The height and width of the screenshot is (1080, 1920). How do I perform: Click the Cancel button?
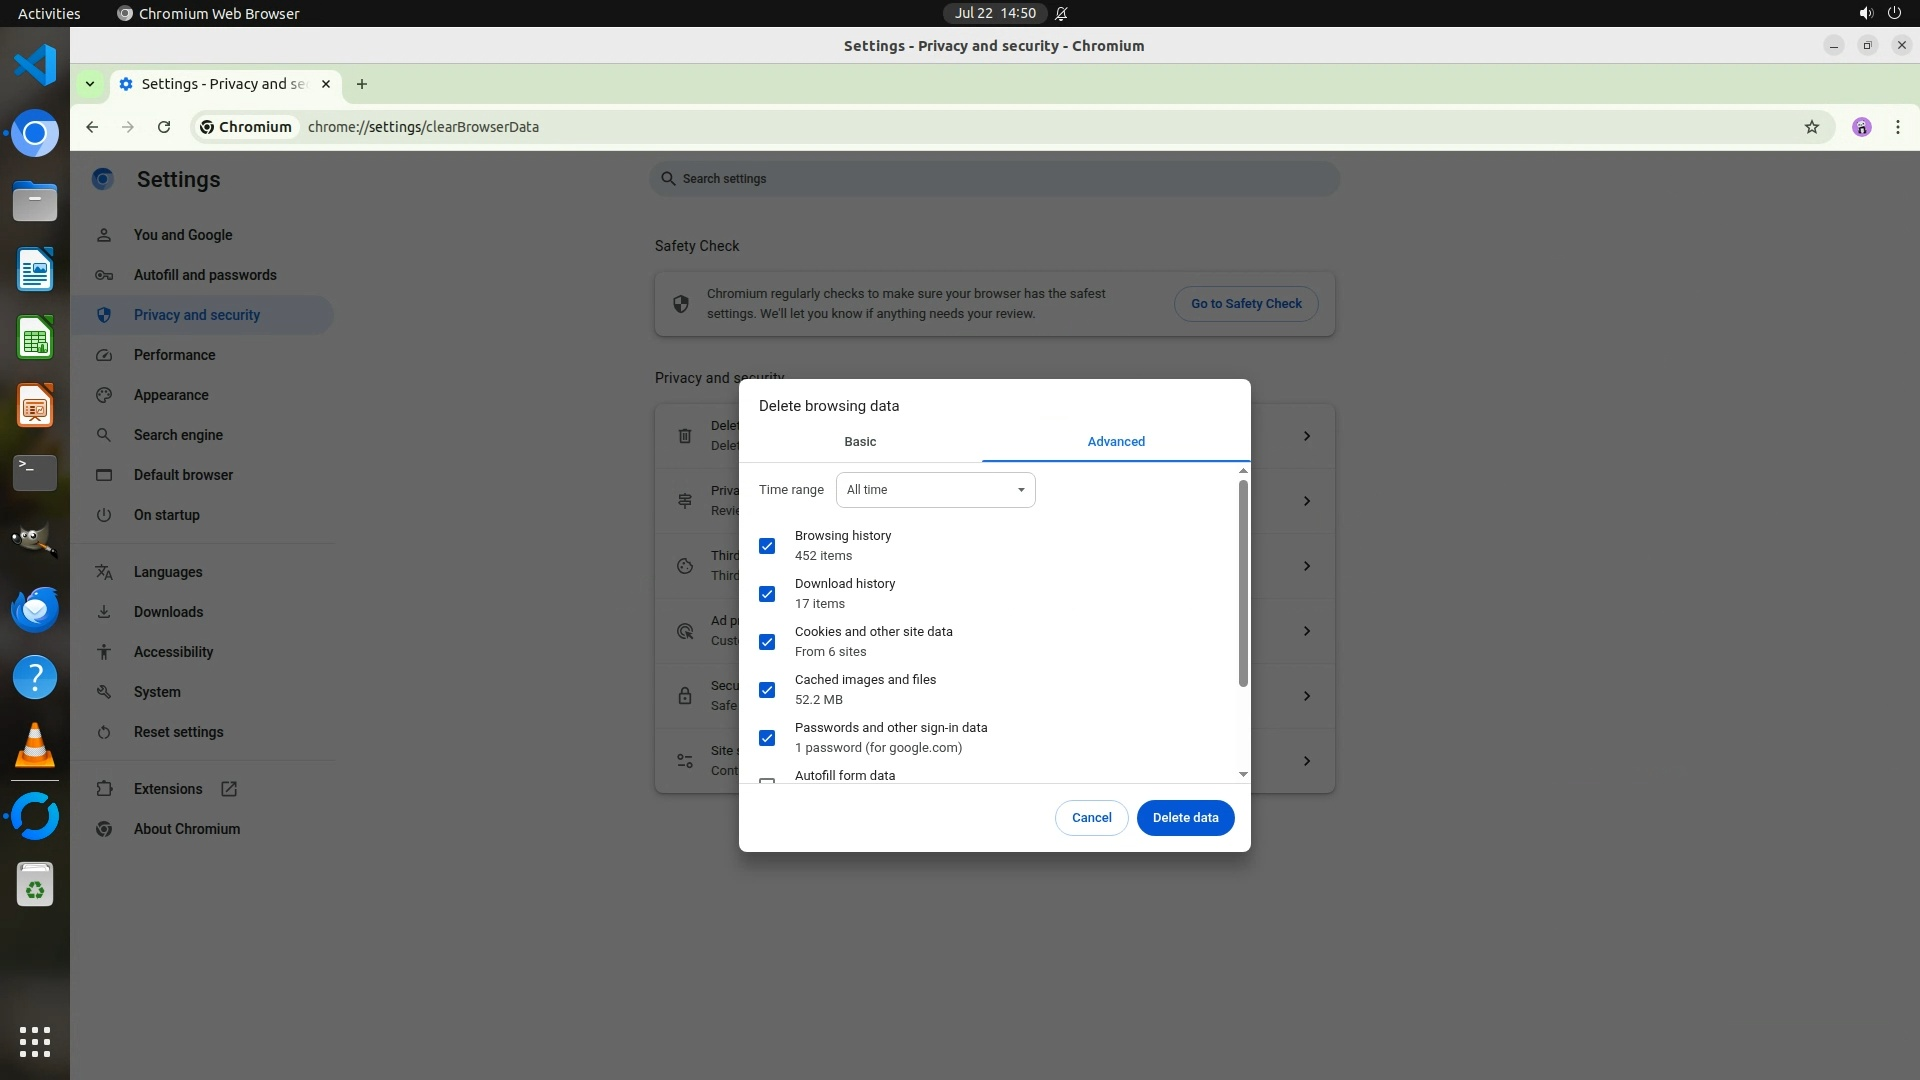coord(1091,818)
